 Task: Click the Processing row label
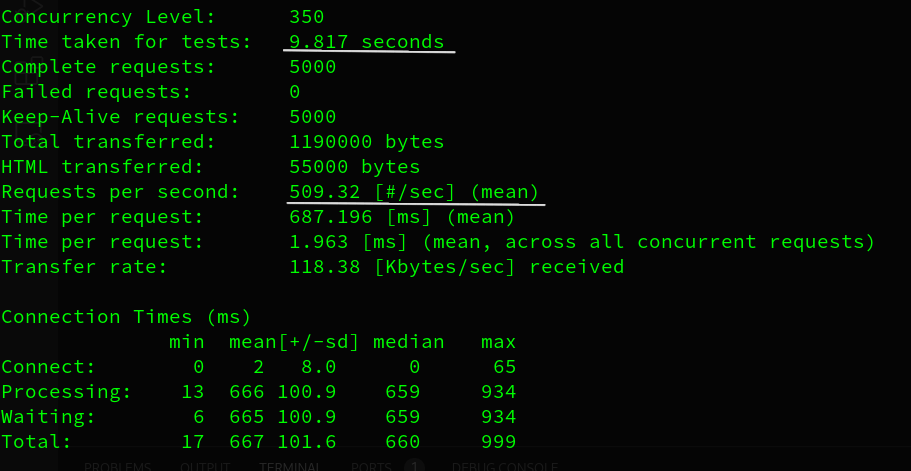coord(66,392)
